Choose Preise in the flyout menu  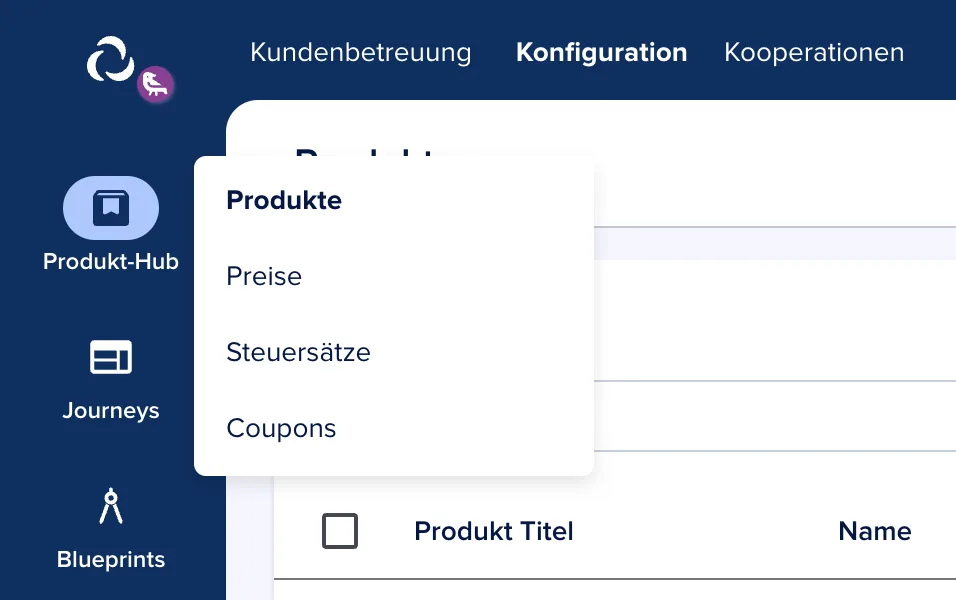[264, 276]
